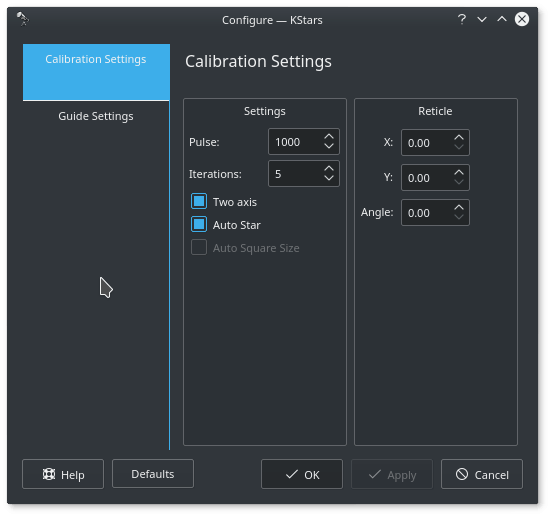
Task: Restore values with the Defaults button
Action: (153, 473)
